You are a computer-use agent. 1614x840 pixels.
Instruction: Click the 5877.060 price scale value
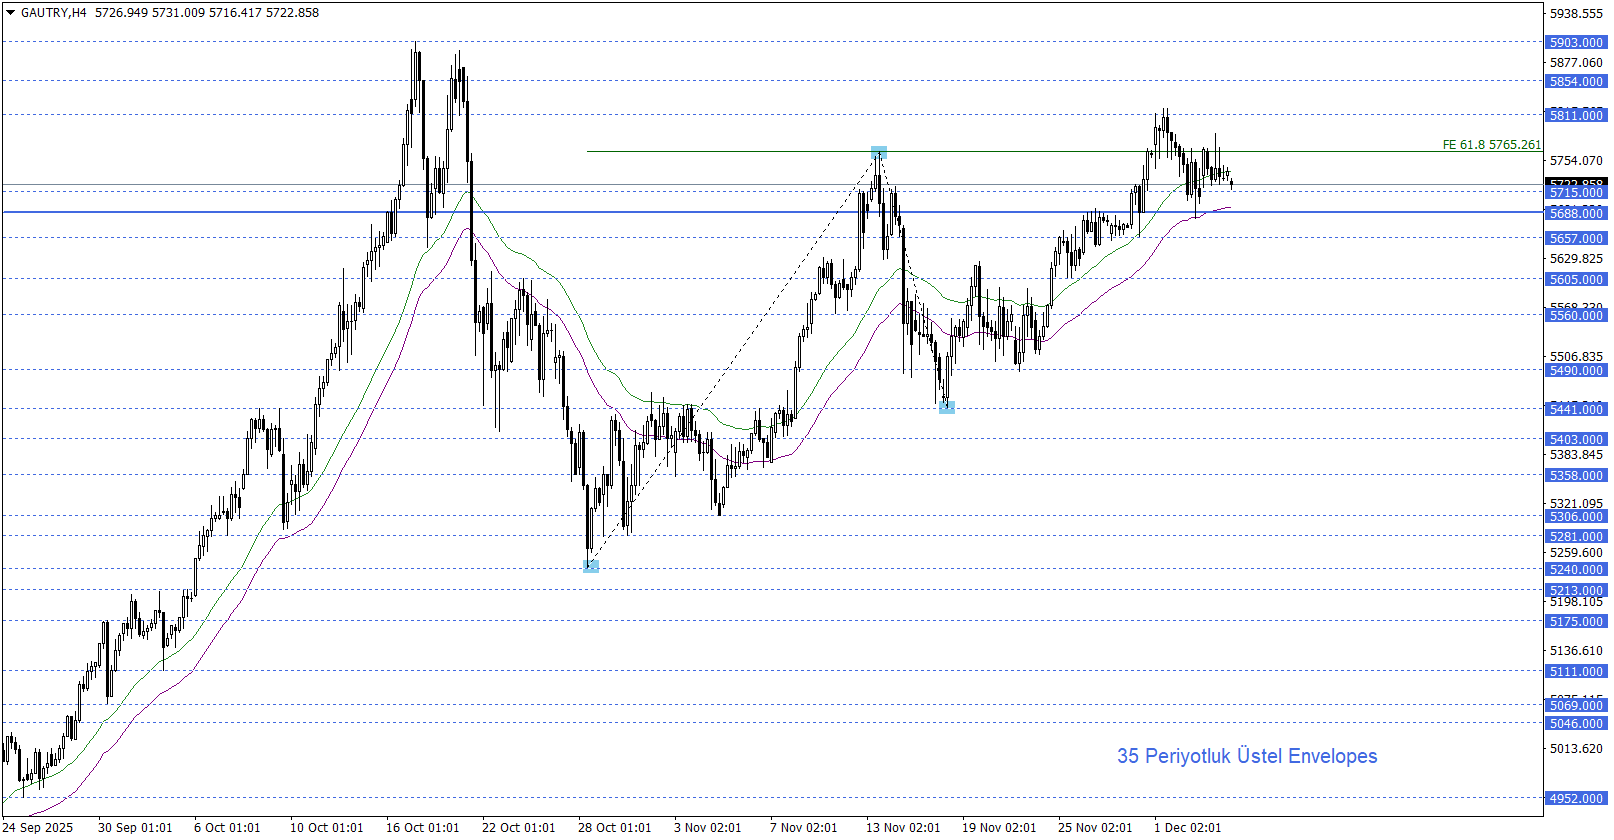click(1576, 63)
